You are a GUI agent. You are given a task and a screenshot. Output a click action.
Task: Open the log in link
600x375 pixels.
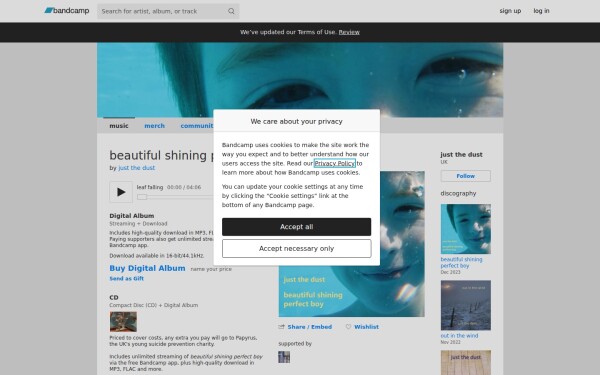pyautogui.click(x=541, y=11)
